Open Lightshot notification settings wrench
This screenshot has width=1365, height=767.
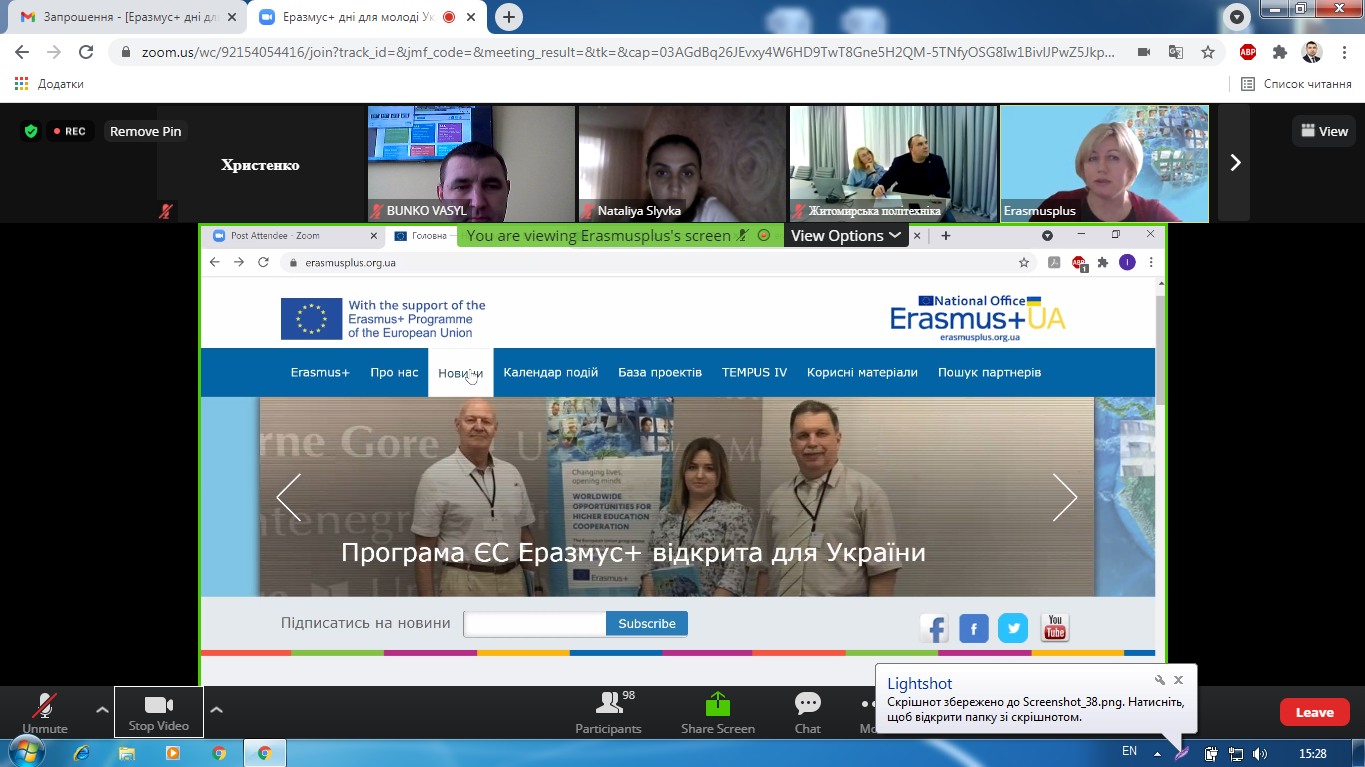point(1160,680)
